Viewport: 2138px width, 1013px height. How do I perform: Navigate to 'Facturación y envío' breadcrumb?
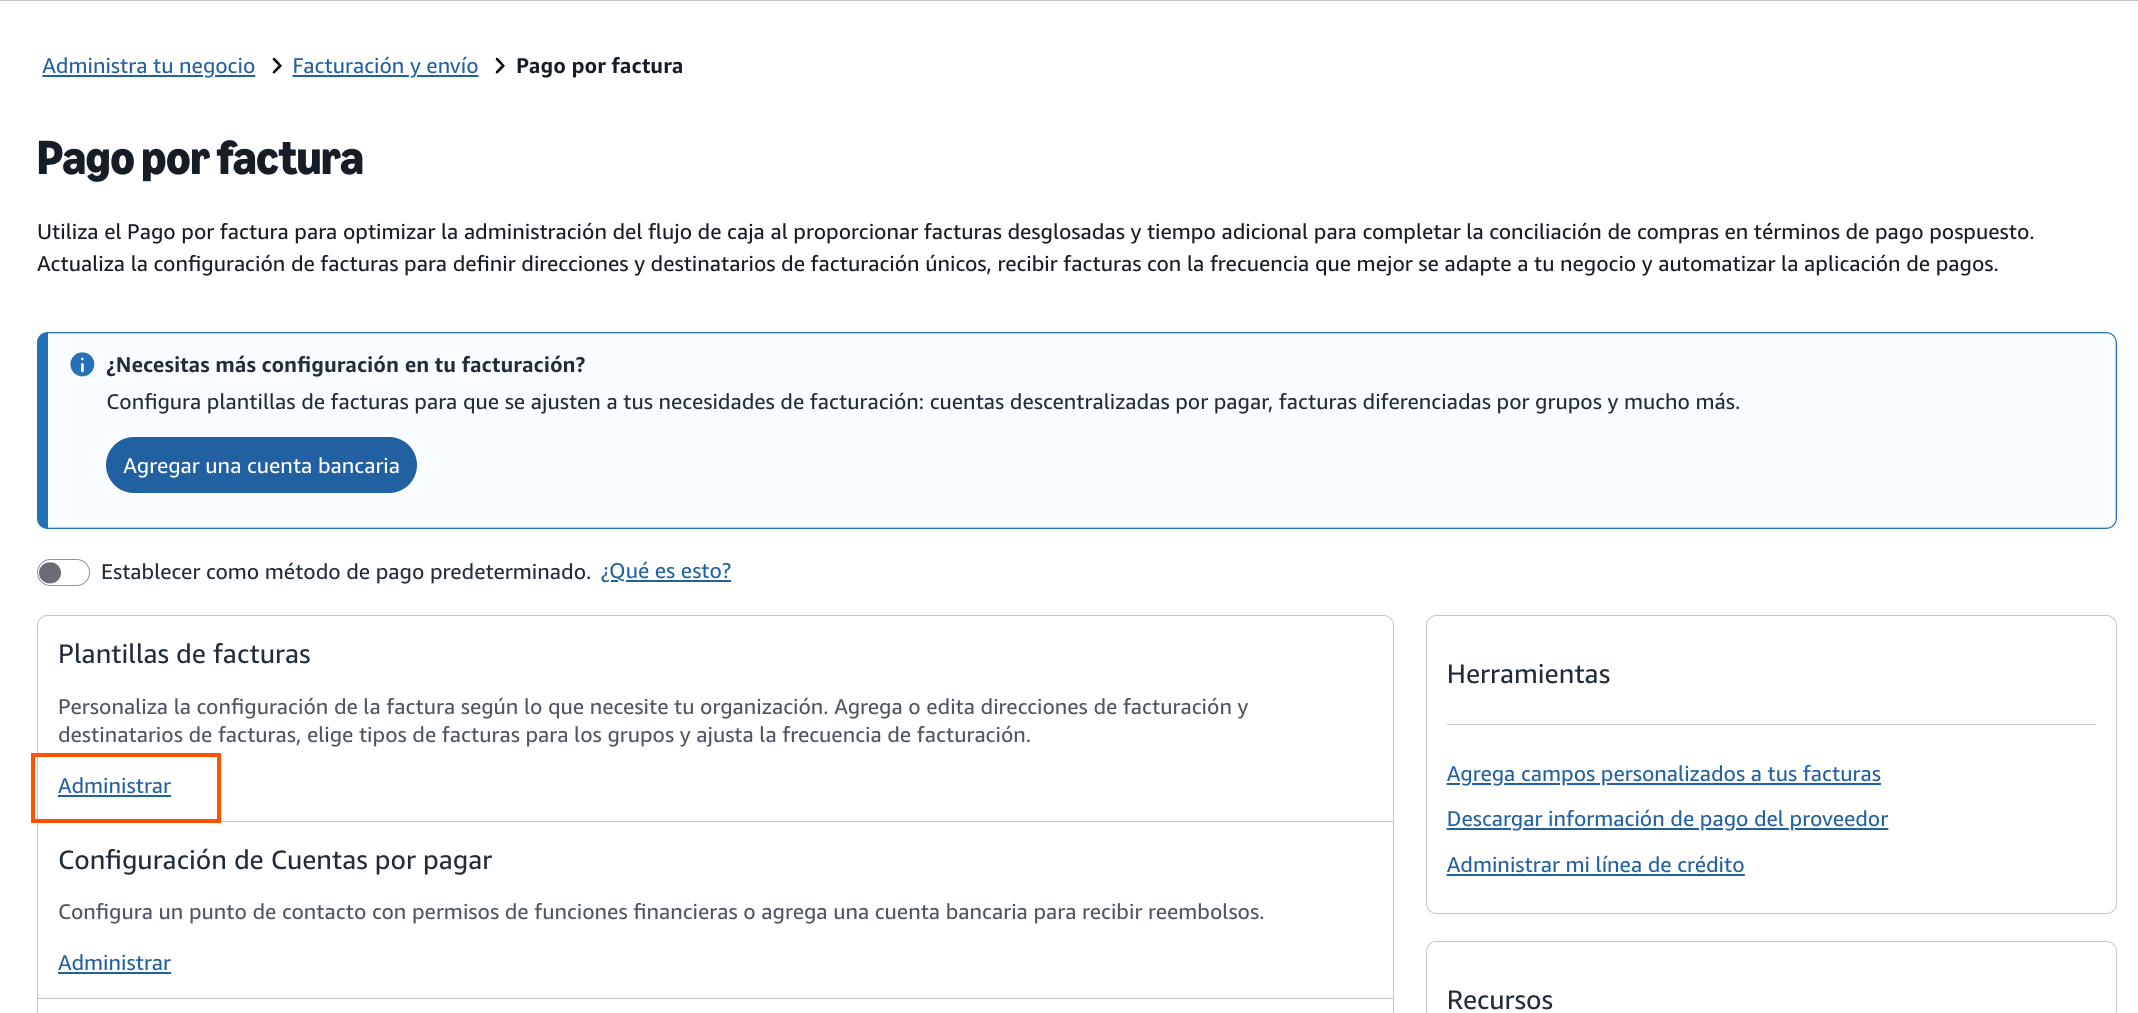point(384,65)
